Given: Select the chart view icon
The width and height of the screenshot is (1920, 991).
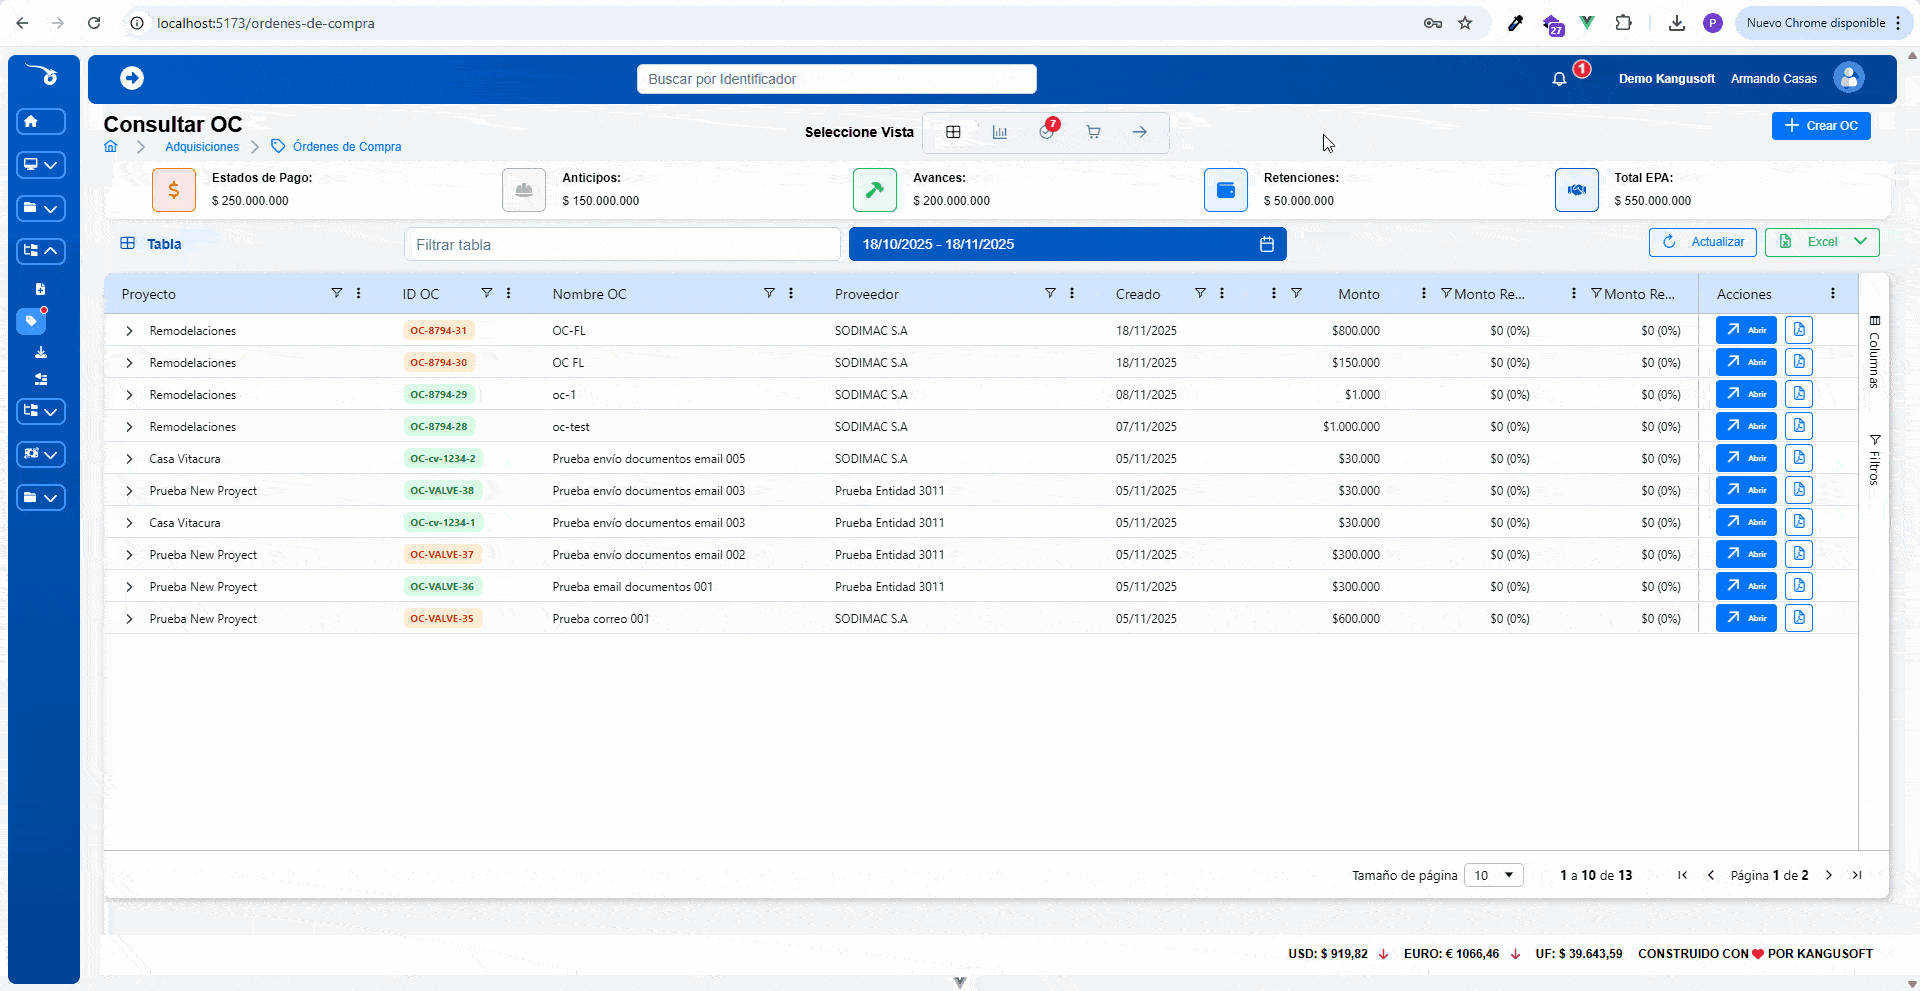Looking at the screenshot, I should click(x=1000, y=132).
